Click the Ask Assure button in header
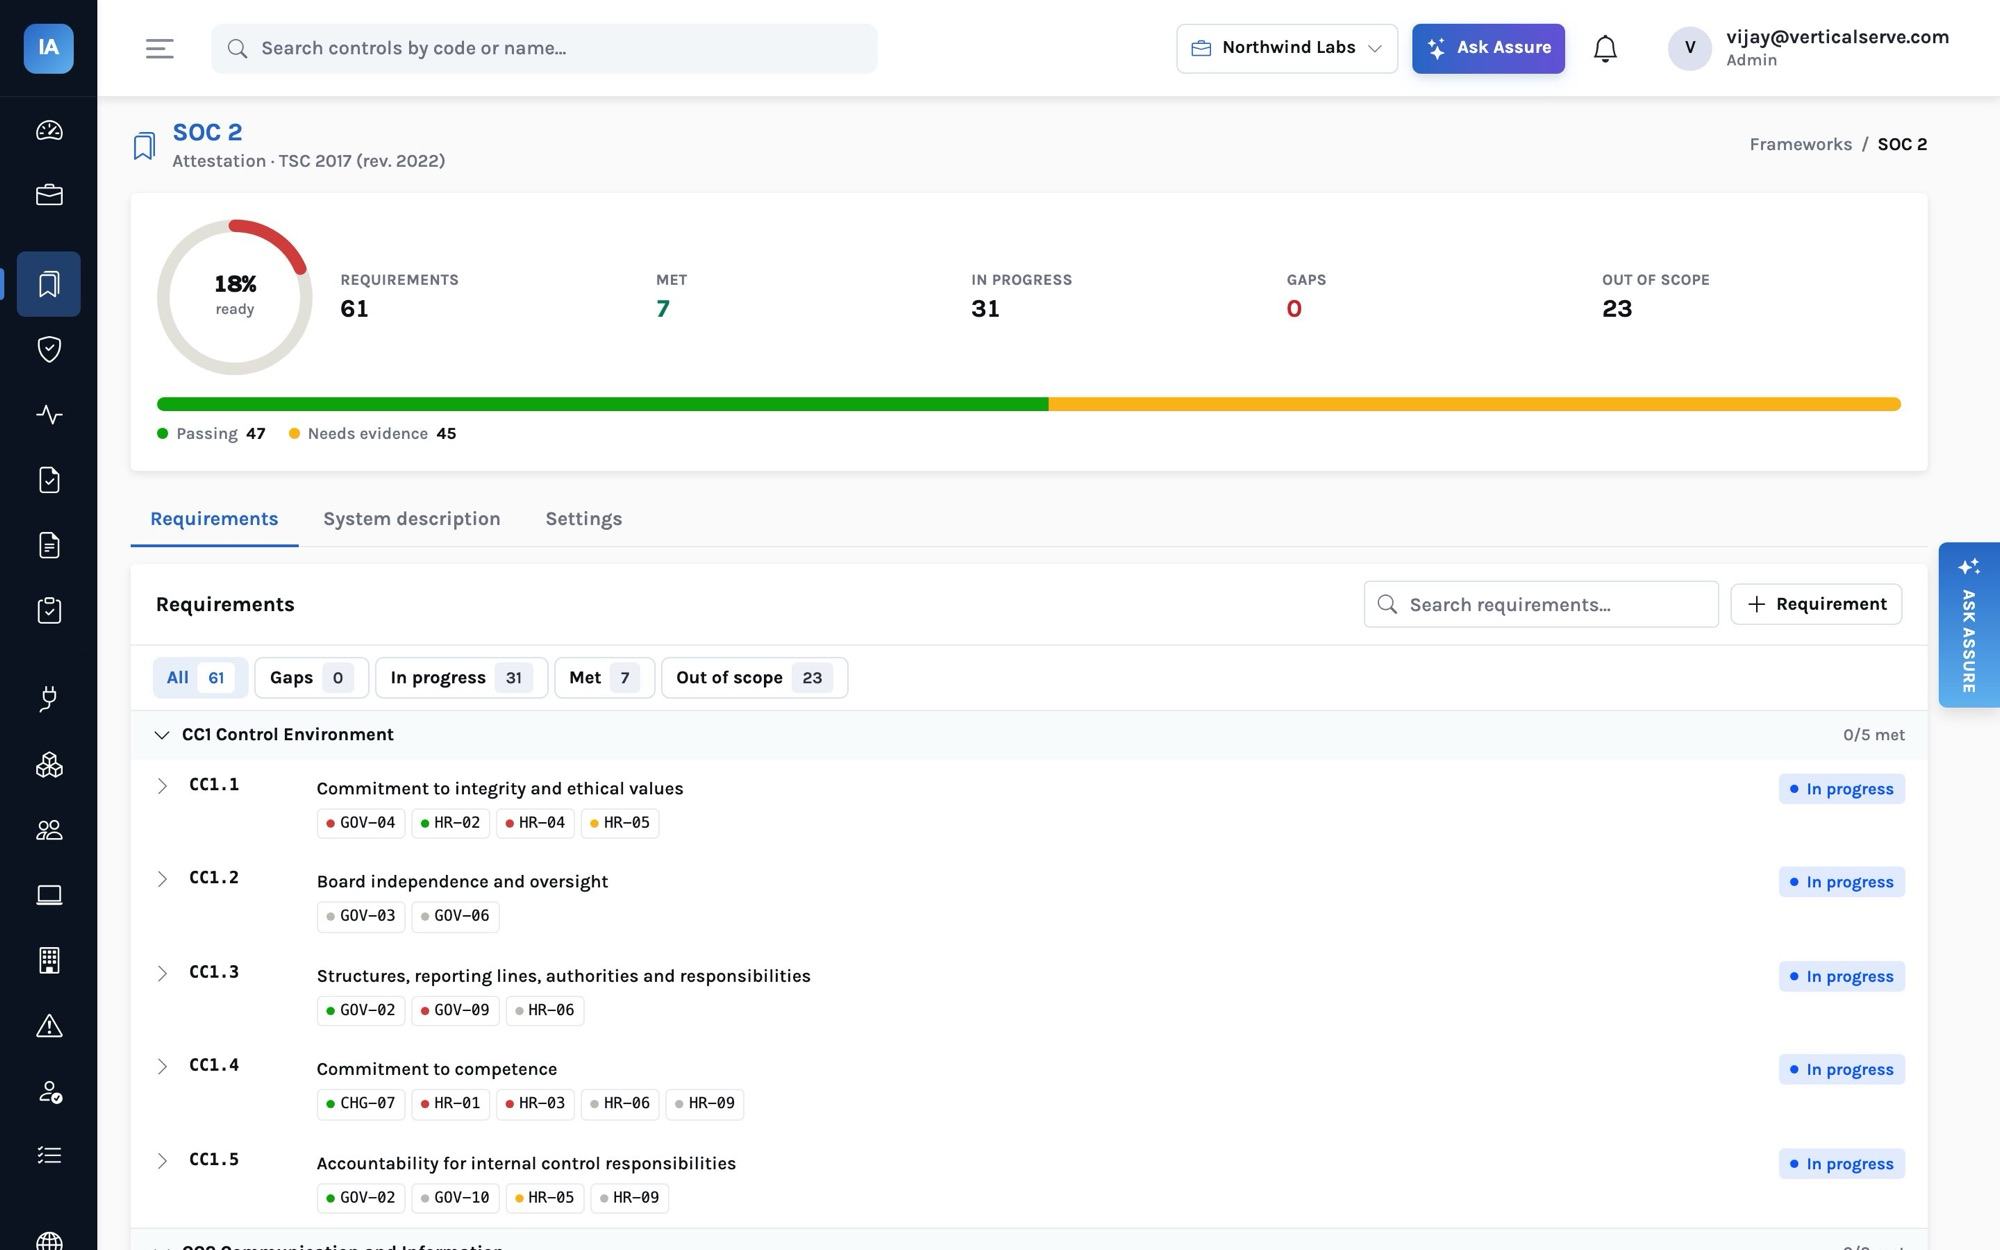Viewport: 2000px width, 1250px height. click(x=1488, y=48)
